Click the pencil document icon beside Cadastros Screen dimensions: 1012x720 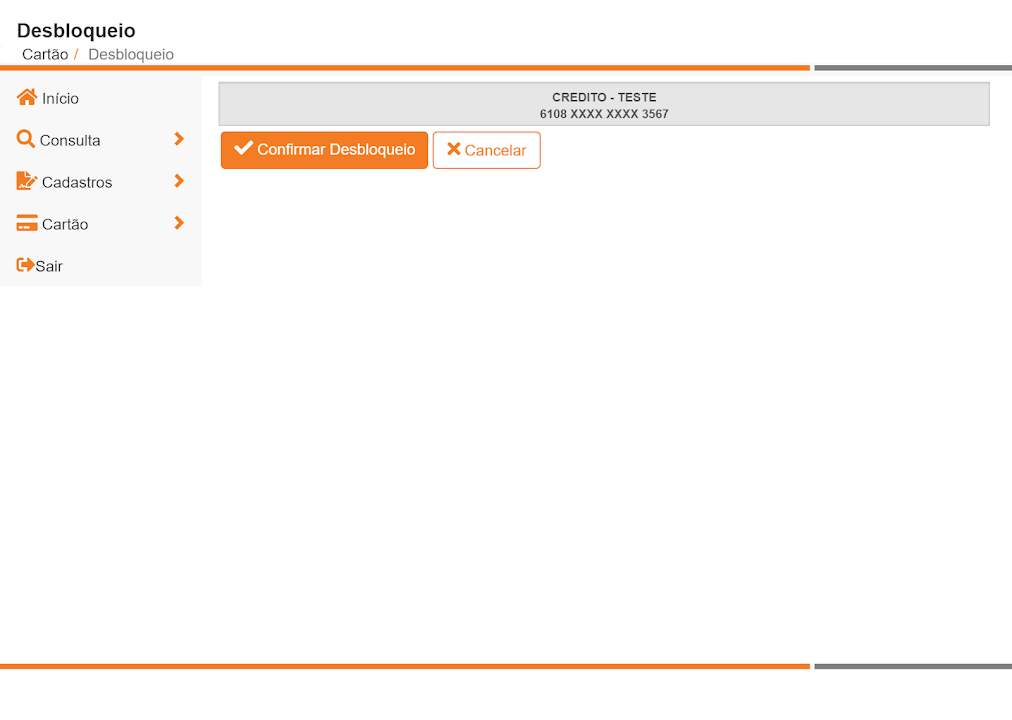27,181
